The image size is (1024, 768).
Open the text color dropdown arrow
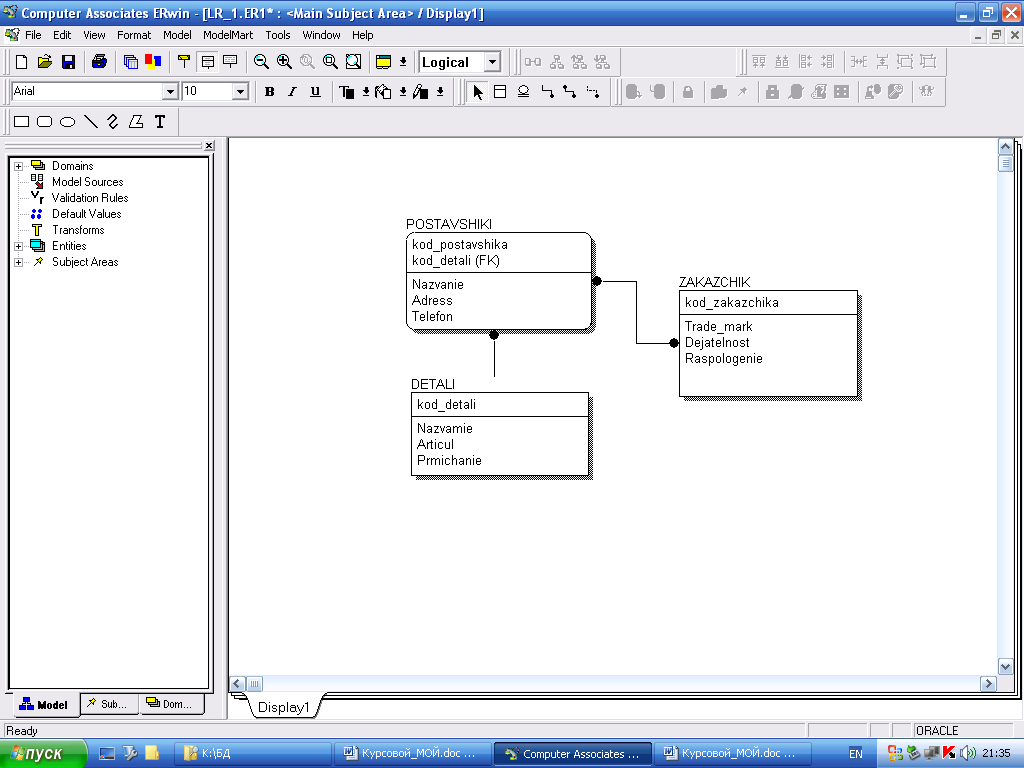coord(366,92)
